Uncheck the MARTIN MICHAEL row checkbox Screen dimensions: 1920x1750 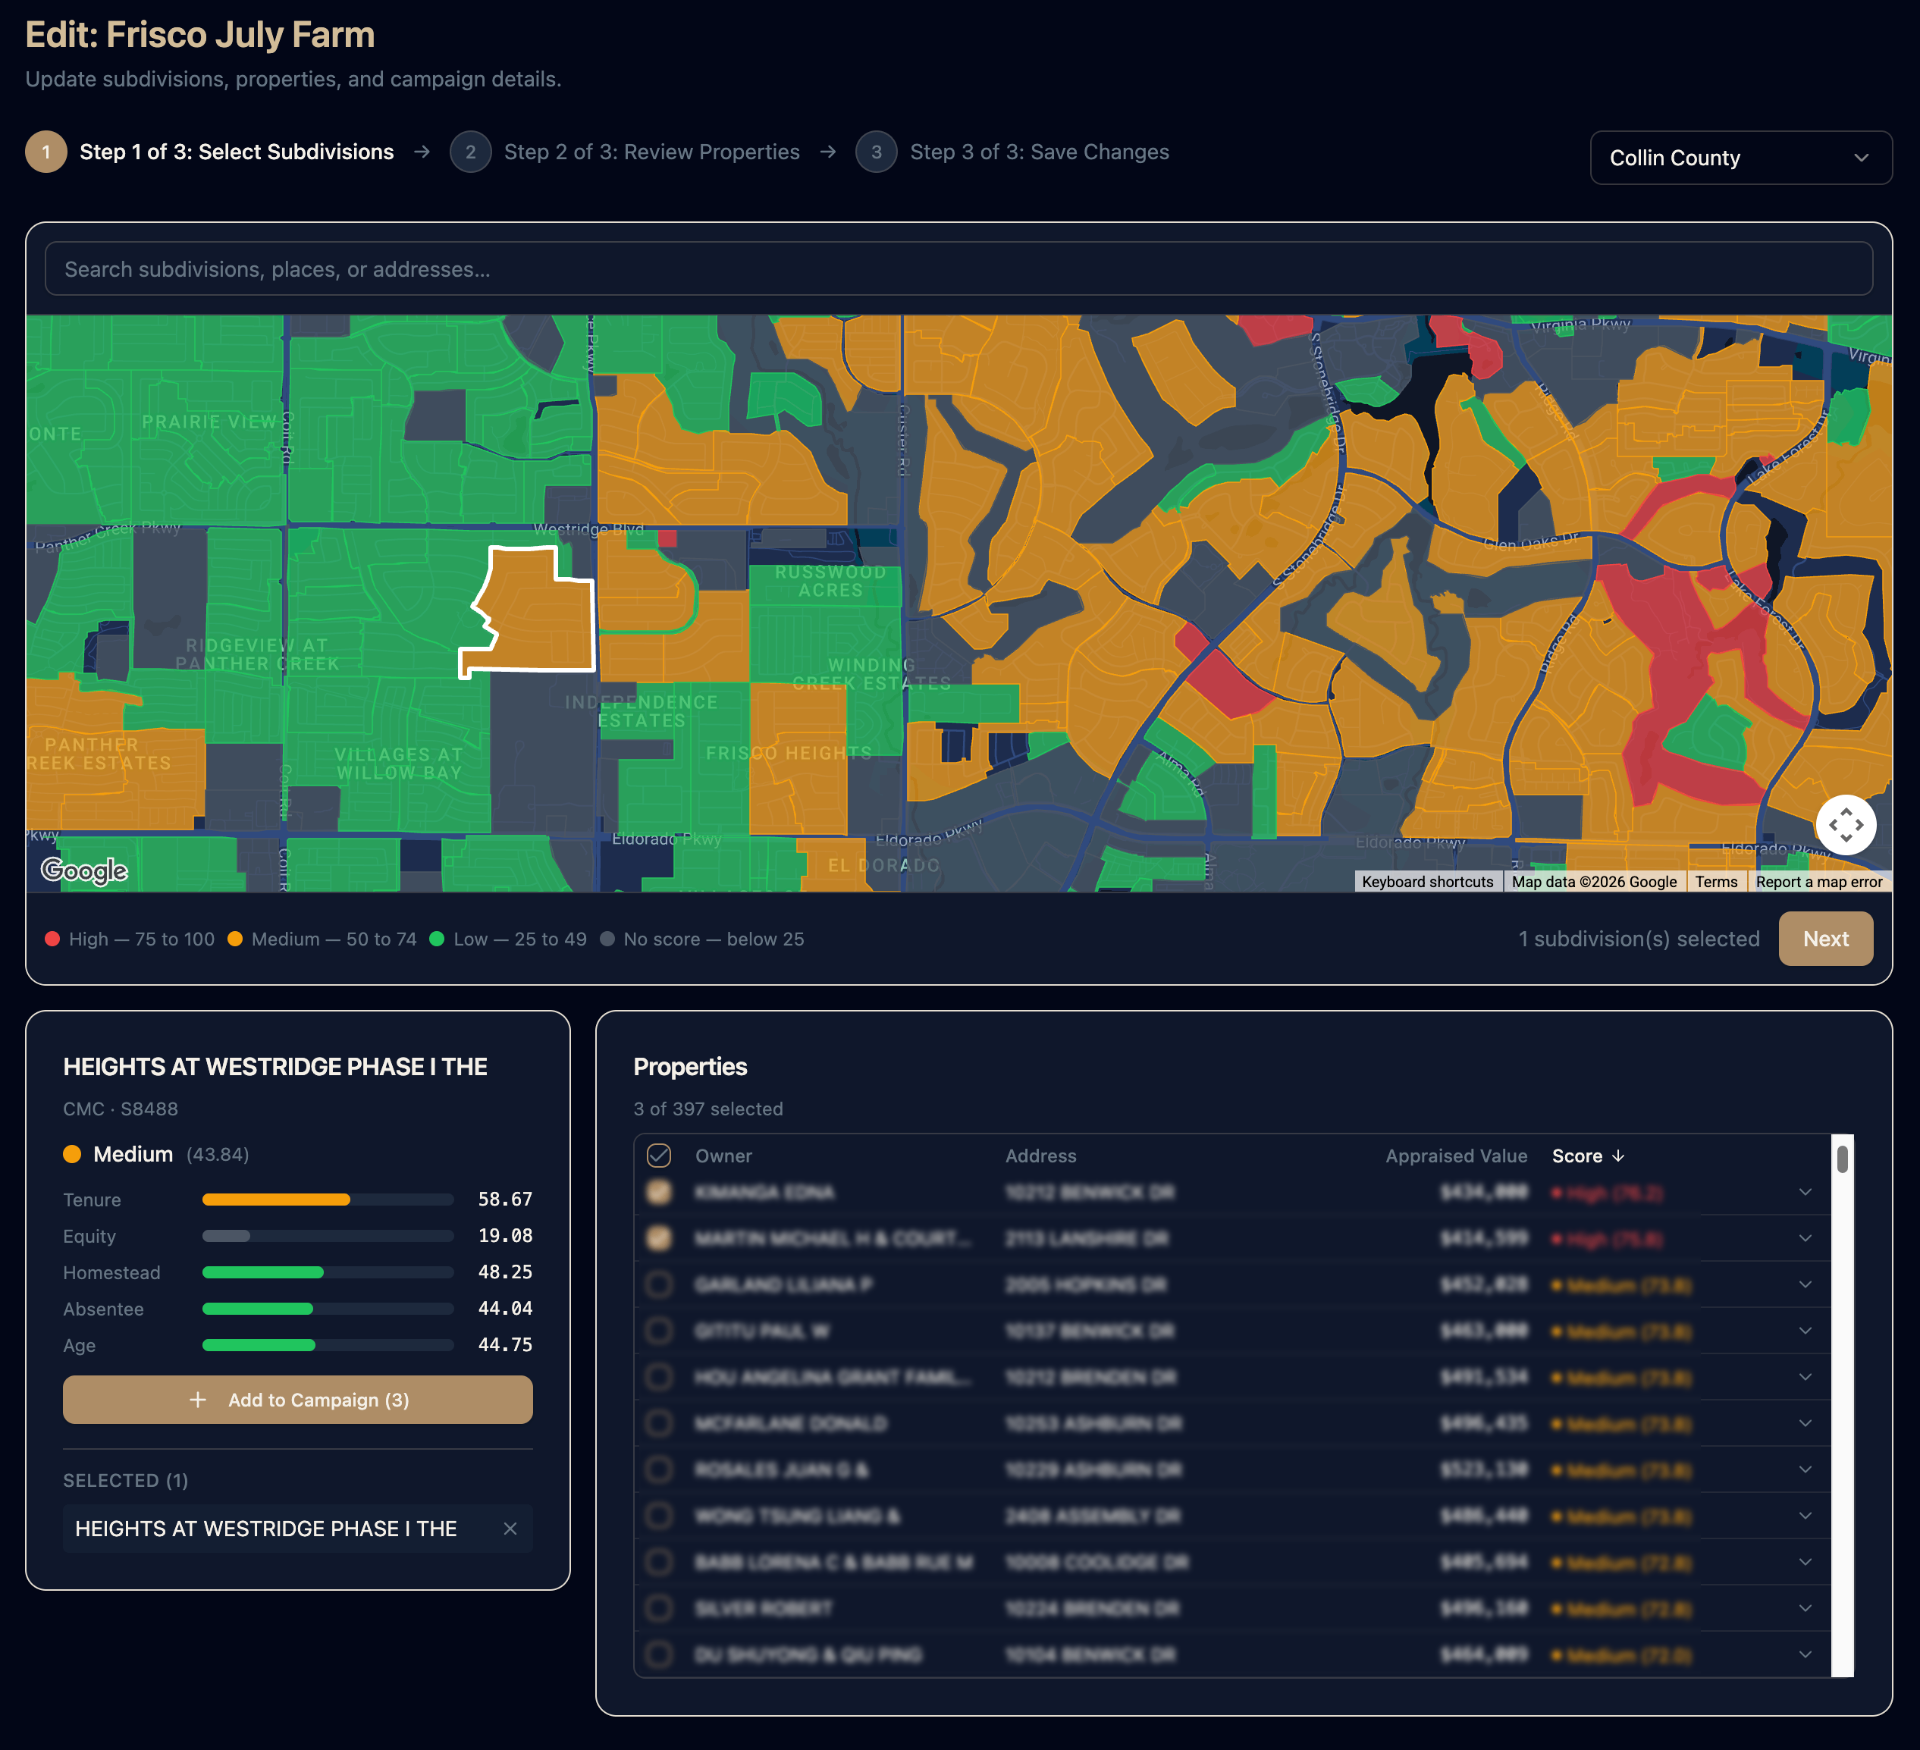coord(658,1238)
